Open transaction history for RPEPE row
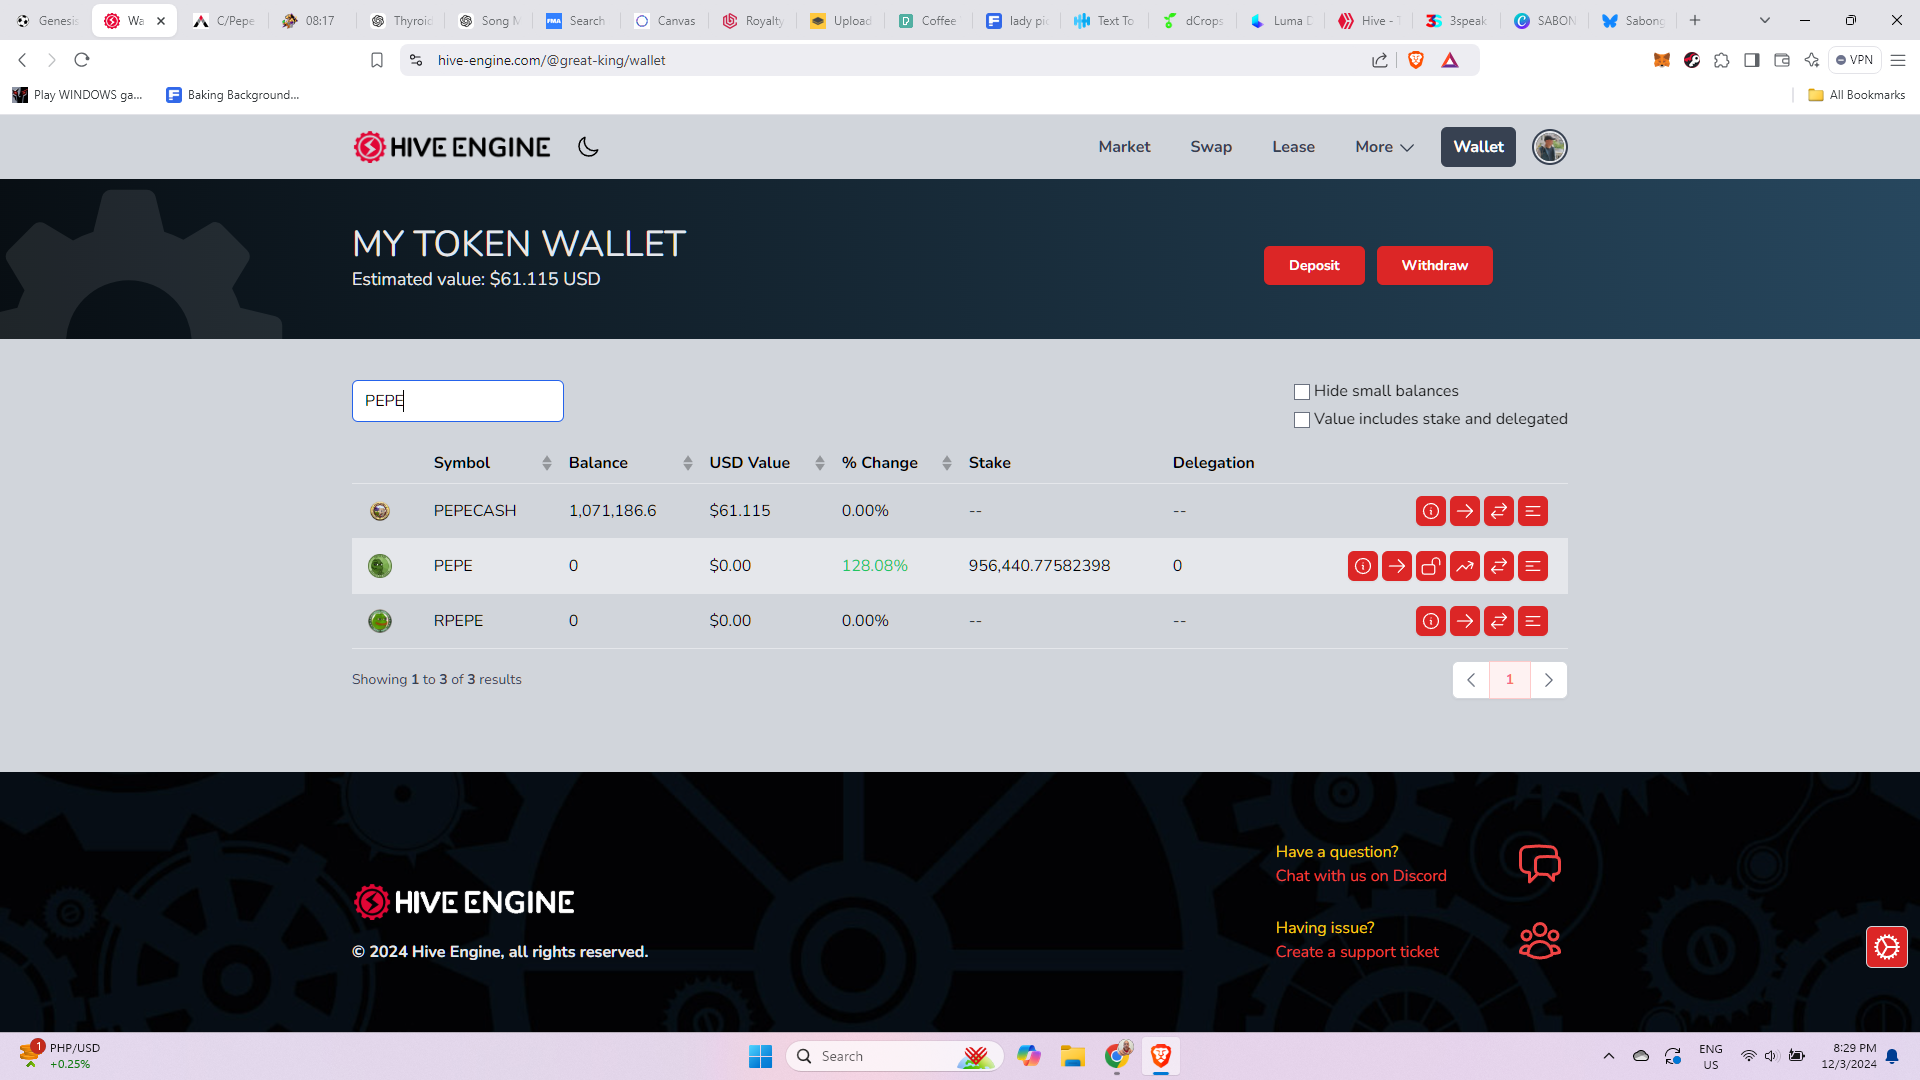The height and width of the screenshot is (1080, 1920). coord(1533,621)
